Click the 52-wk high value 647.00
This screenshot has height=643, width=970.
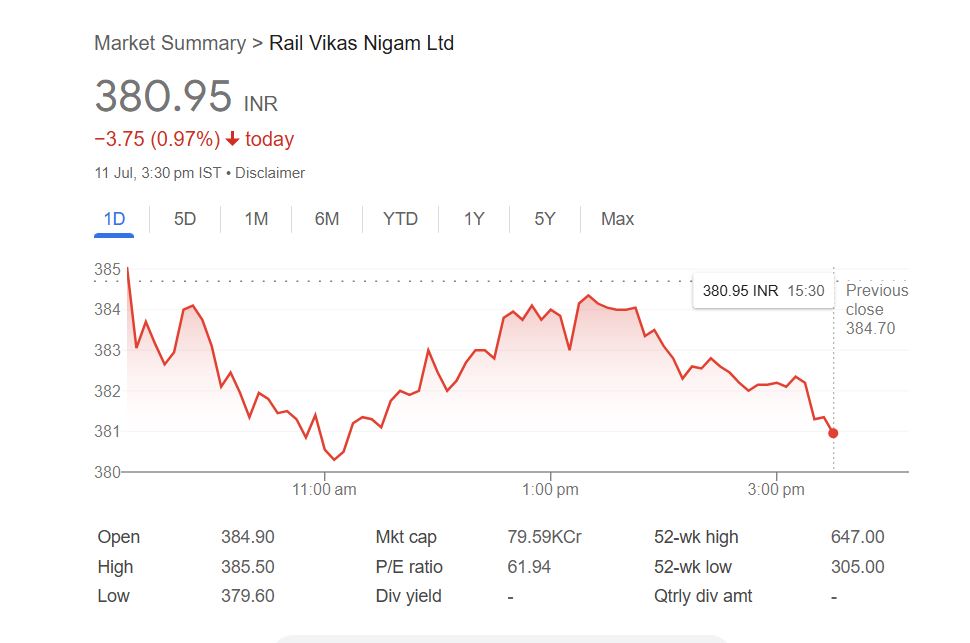click(x=857, y=537)
